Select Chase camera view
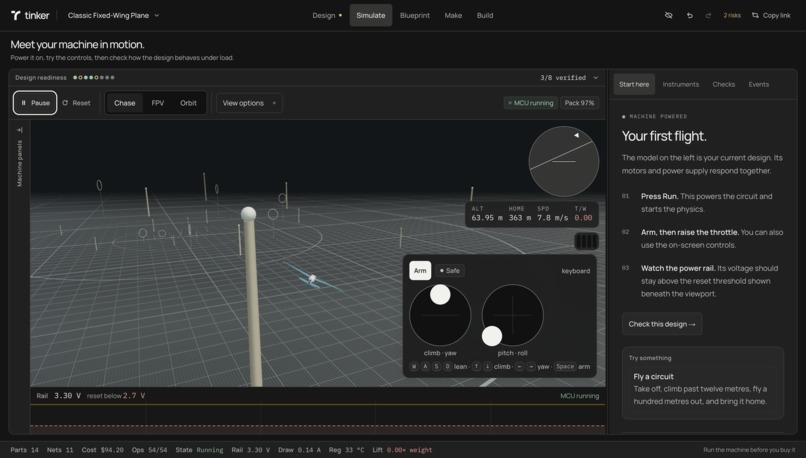This screenshot has height=458, width=806. (x=124, y=103)
